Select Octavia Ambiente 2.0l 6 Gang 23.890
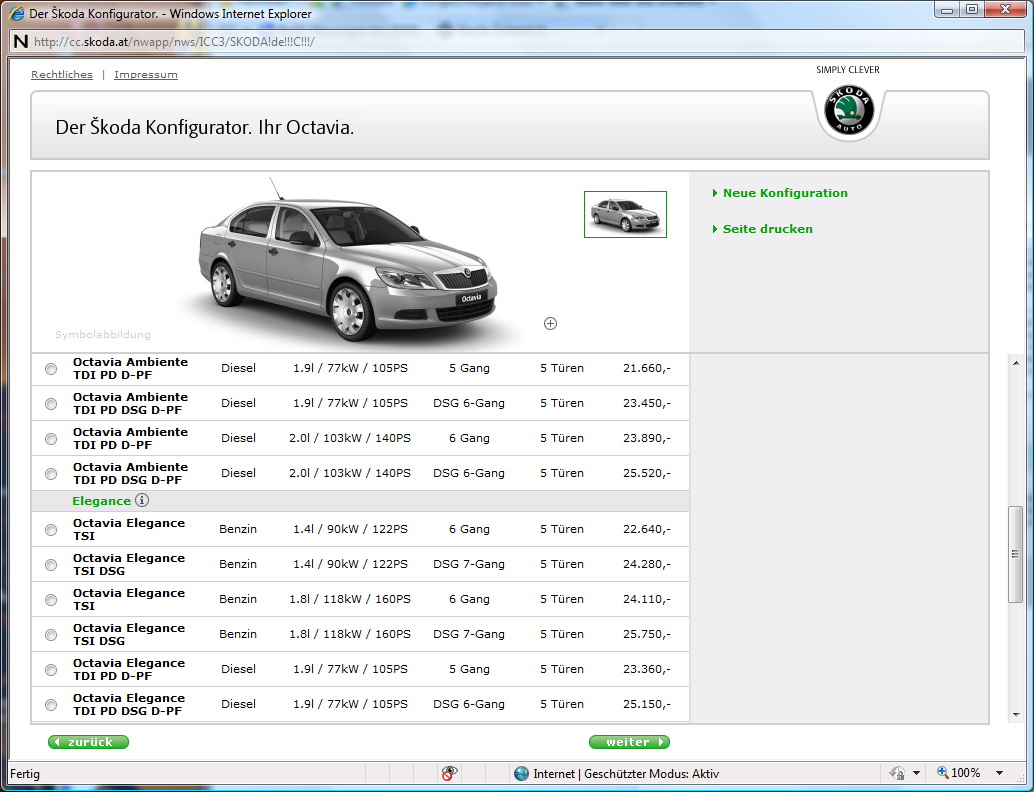 [51, 439]
